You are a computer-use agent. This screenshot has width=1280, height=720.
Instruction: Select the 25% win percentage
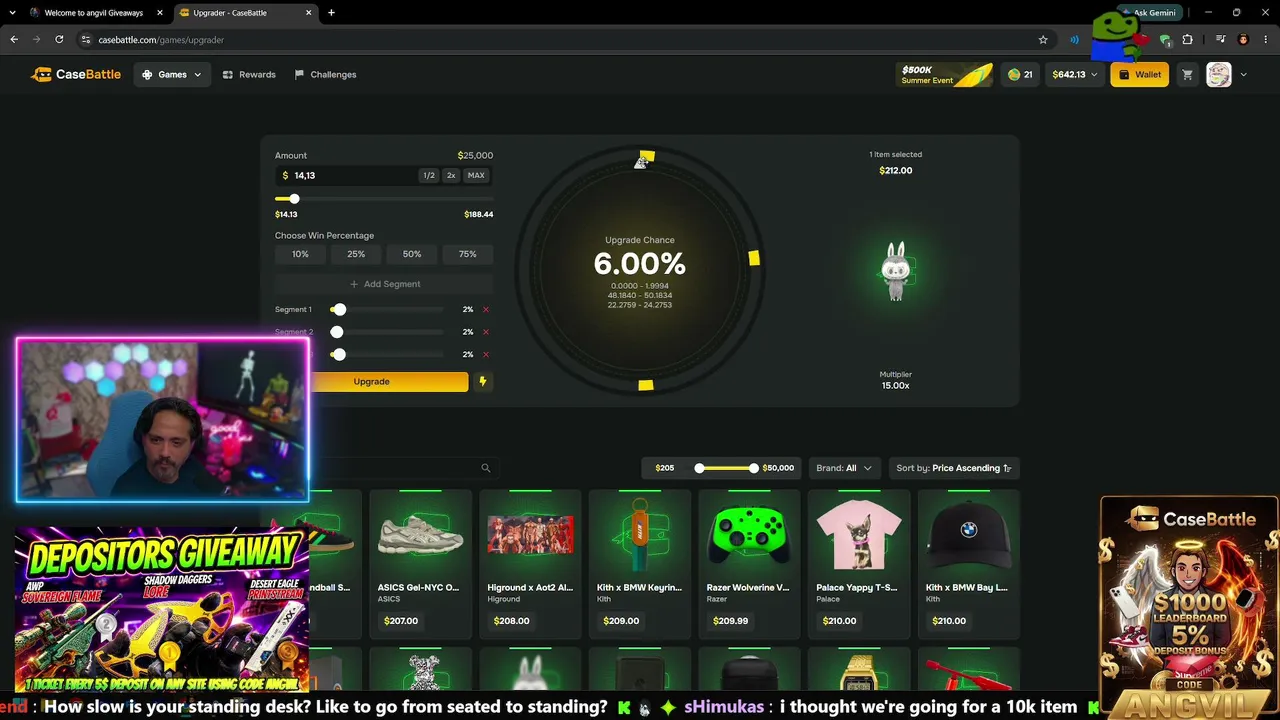(356, 254)
